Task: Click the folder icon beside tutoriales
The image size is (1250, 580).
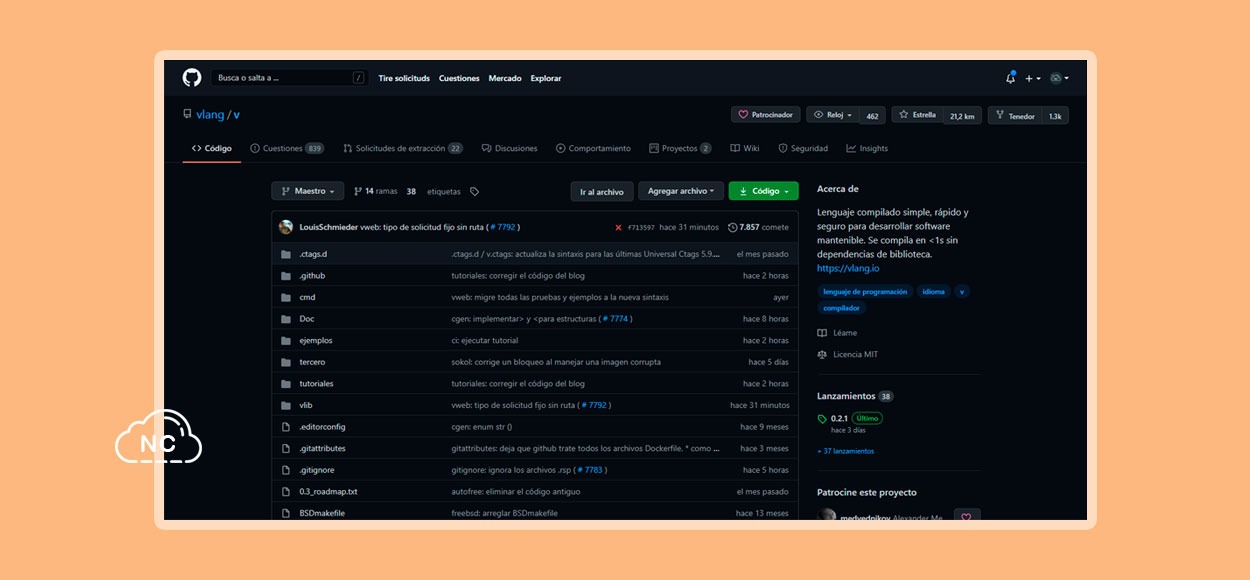Action: coord(286,384)
